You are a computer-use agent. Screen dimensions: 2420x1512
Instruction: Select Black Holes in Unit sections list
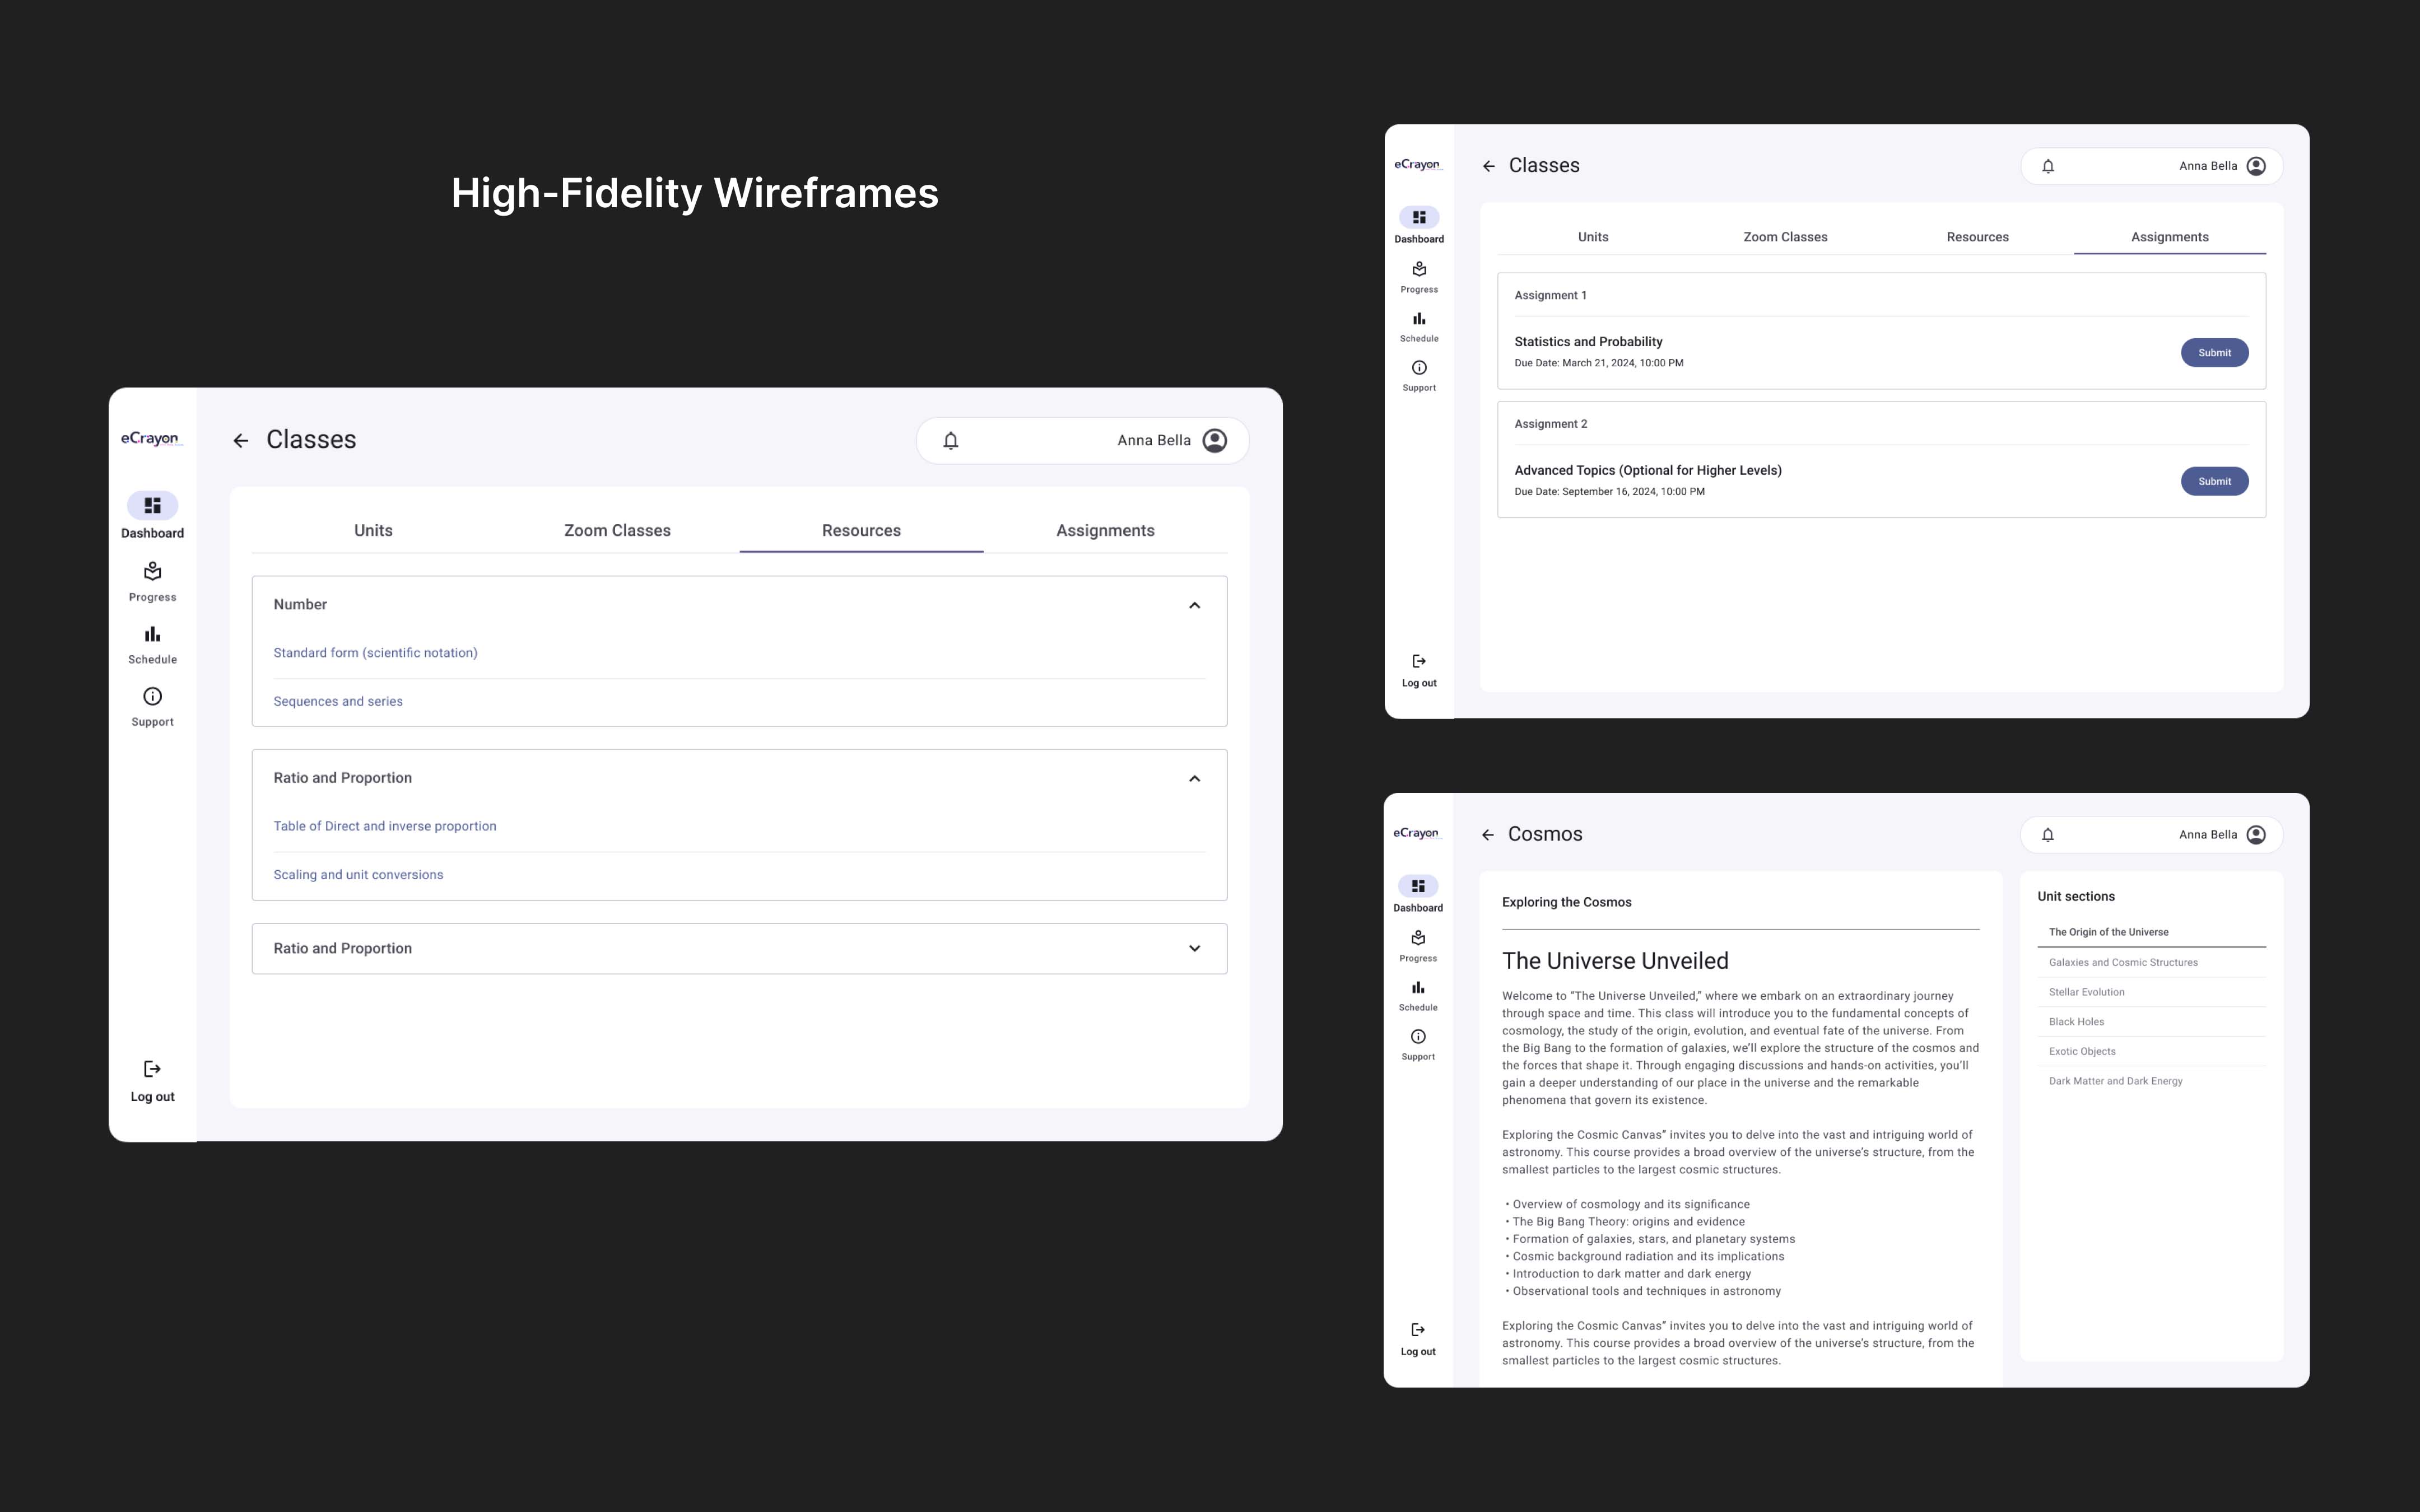(x=2076, y=1022)
